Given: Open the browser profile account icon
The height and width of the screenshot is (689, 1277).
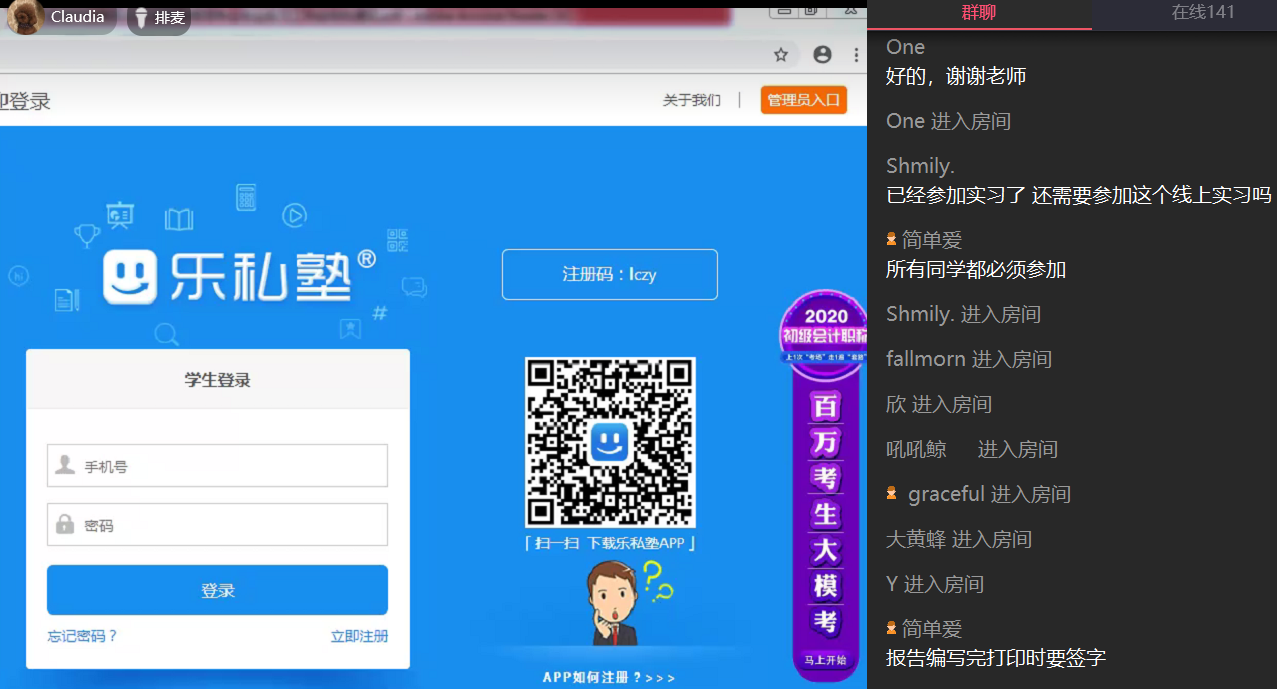Looking at the screenshot, I should point(822,55).
